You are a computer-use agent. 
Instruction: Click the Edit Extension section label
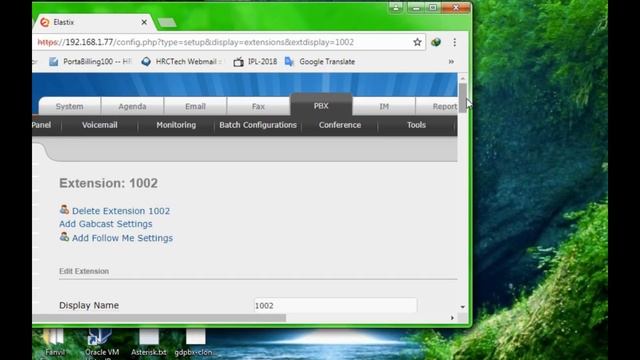tap(84, 271)
